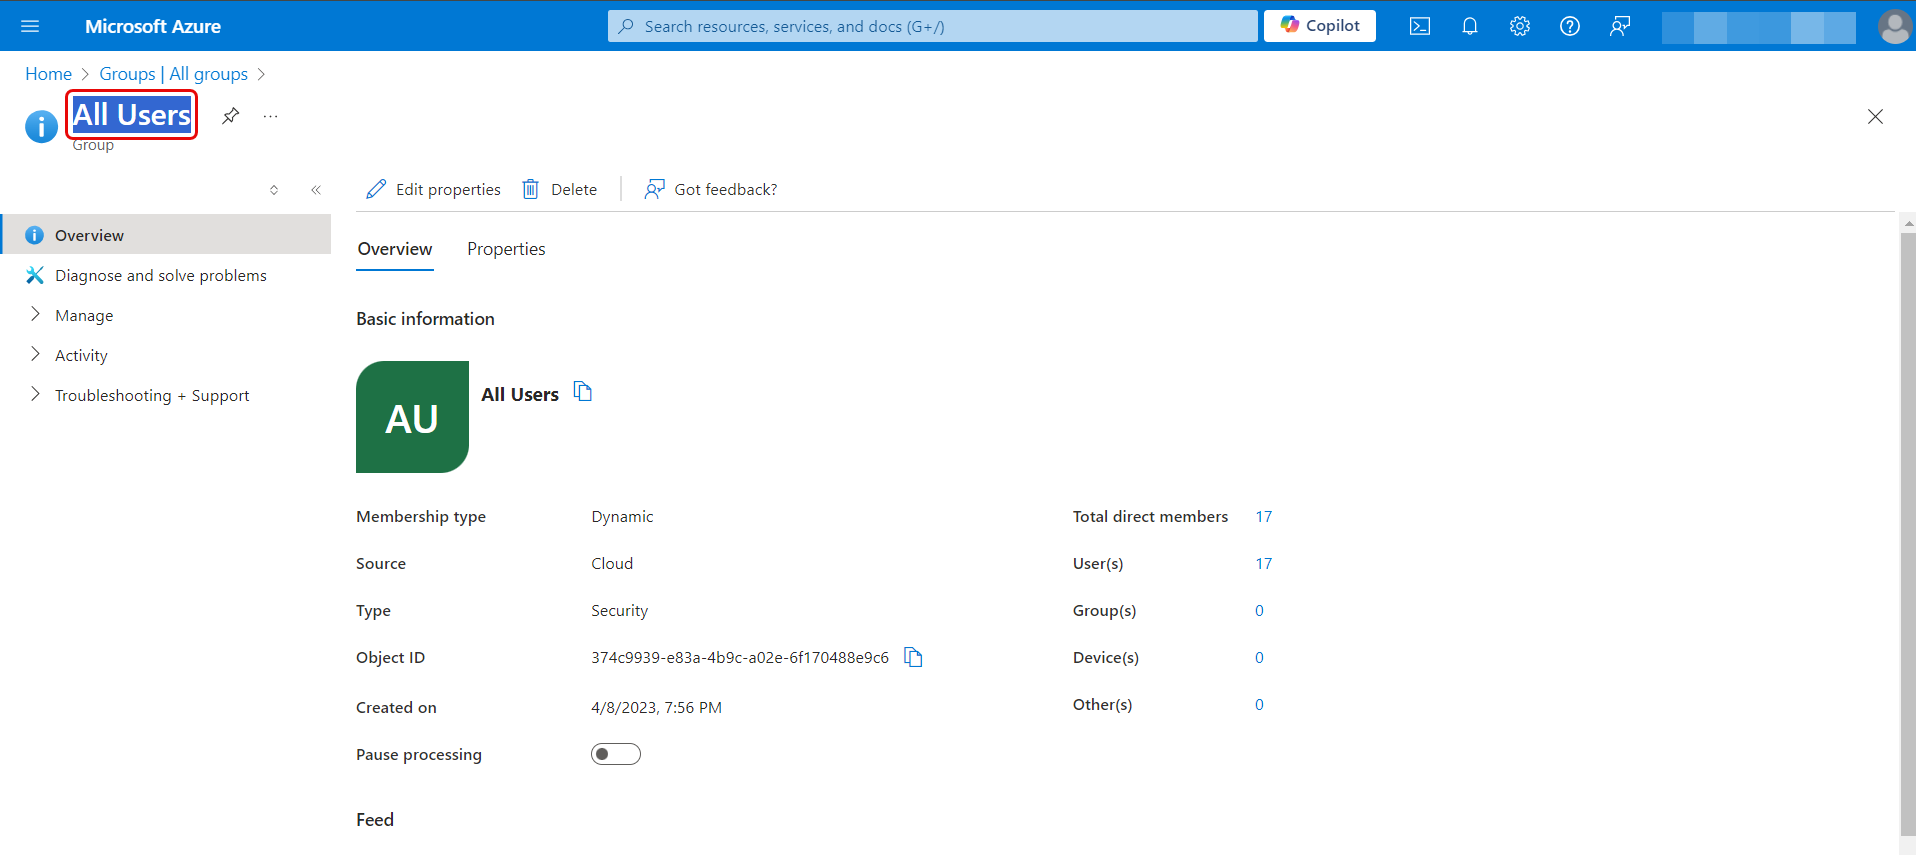The height and width of the screenshot is (855, 1916).
Task: Collapse the left navigation pane
Action: point(316,190)
